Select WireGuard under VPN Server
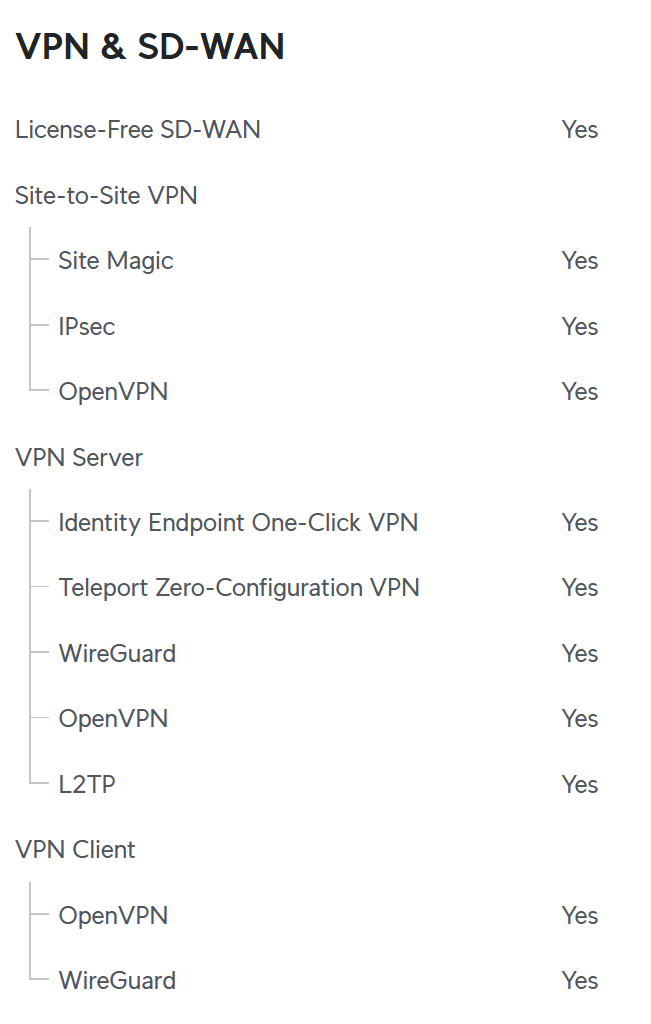This screenshot has width=651, height=1024. [118, 653]
